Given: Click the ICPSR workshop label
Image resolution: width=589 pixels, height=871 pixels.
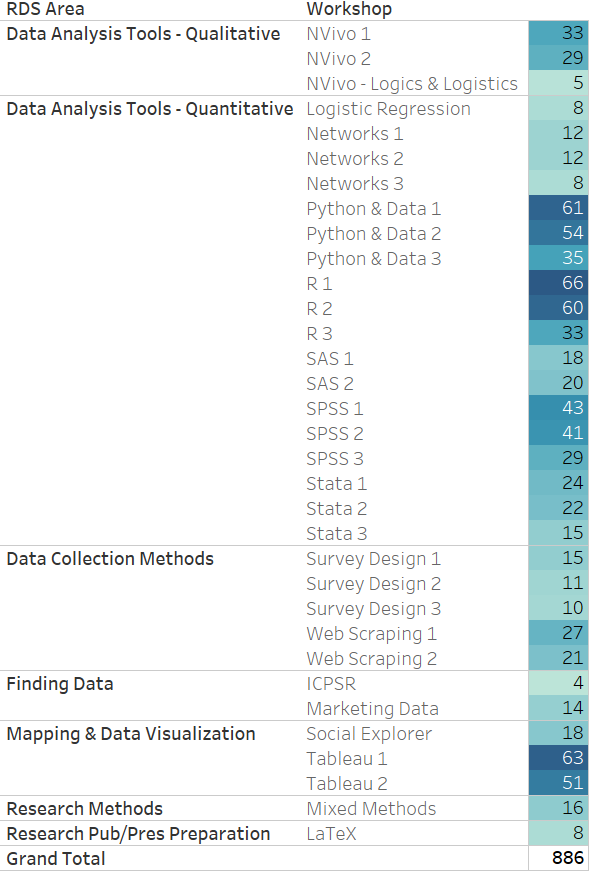Looking at the screenshot, I should pos(331,684).
